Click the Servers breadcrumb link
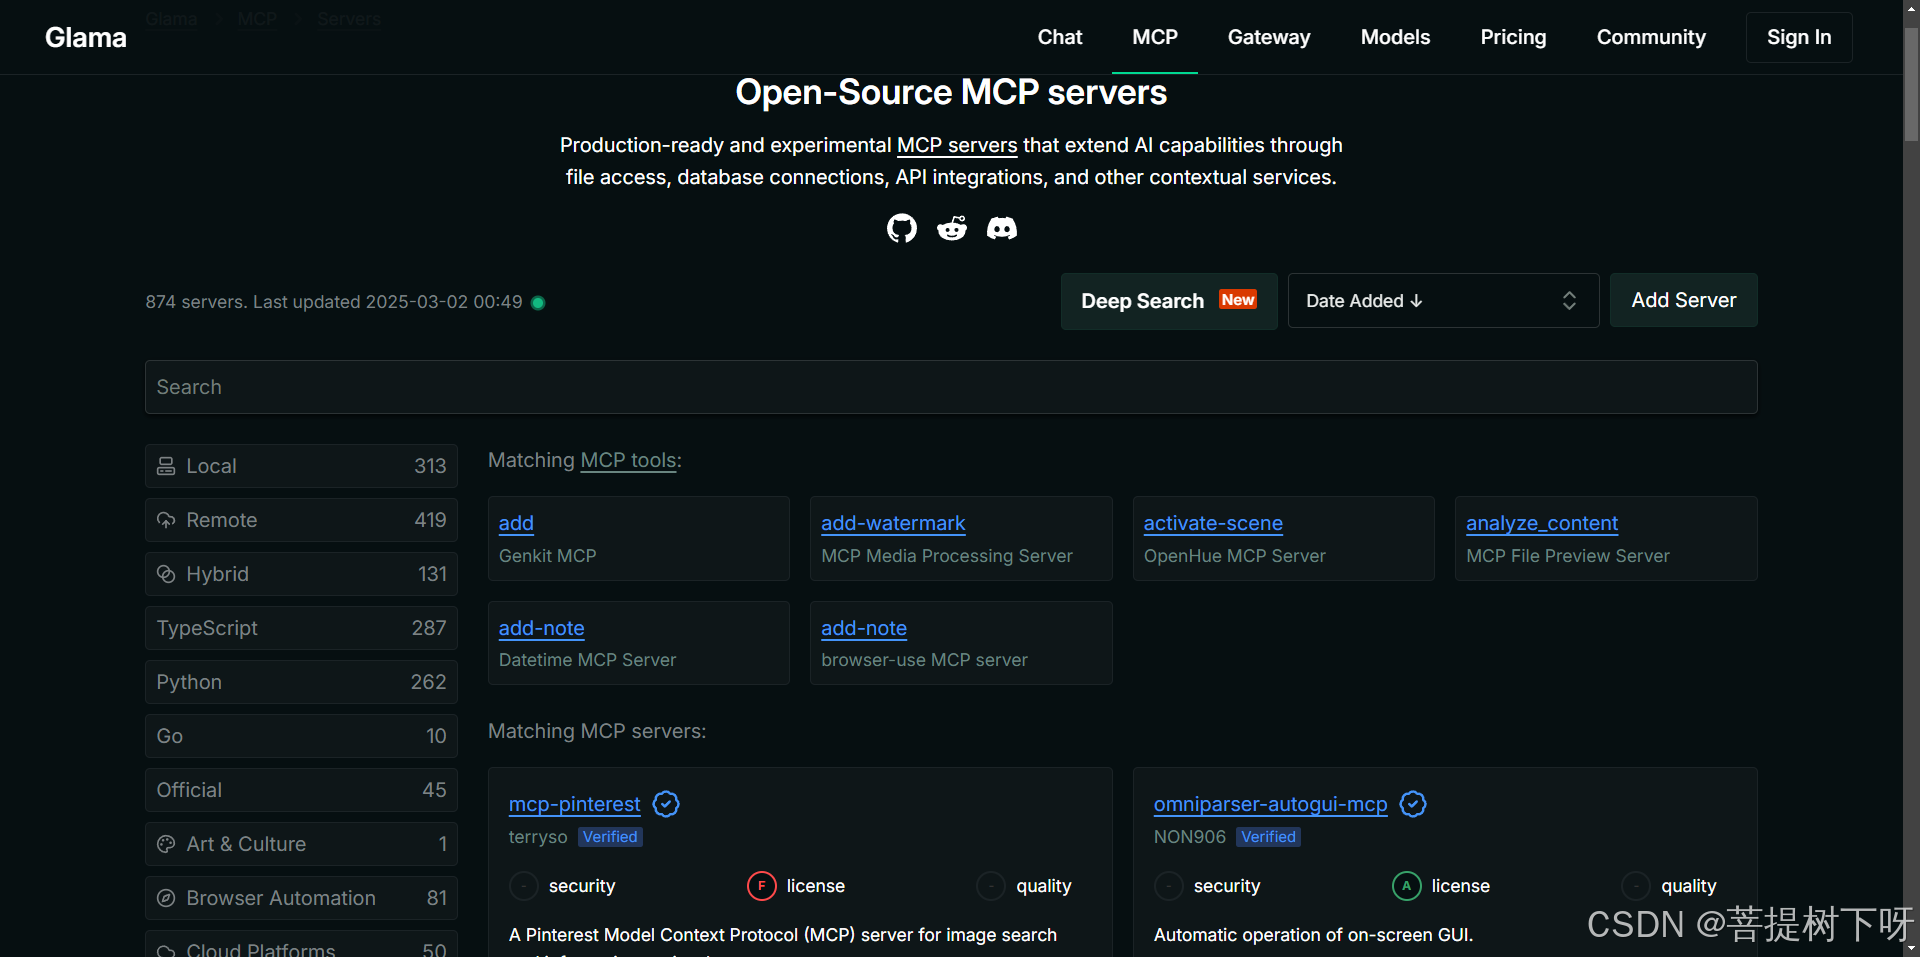Screen dimensions: 1920x957 (x=349, y=19)
